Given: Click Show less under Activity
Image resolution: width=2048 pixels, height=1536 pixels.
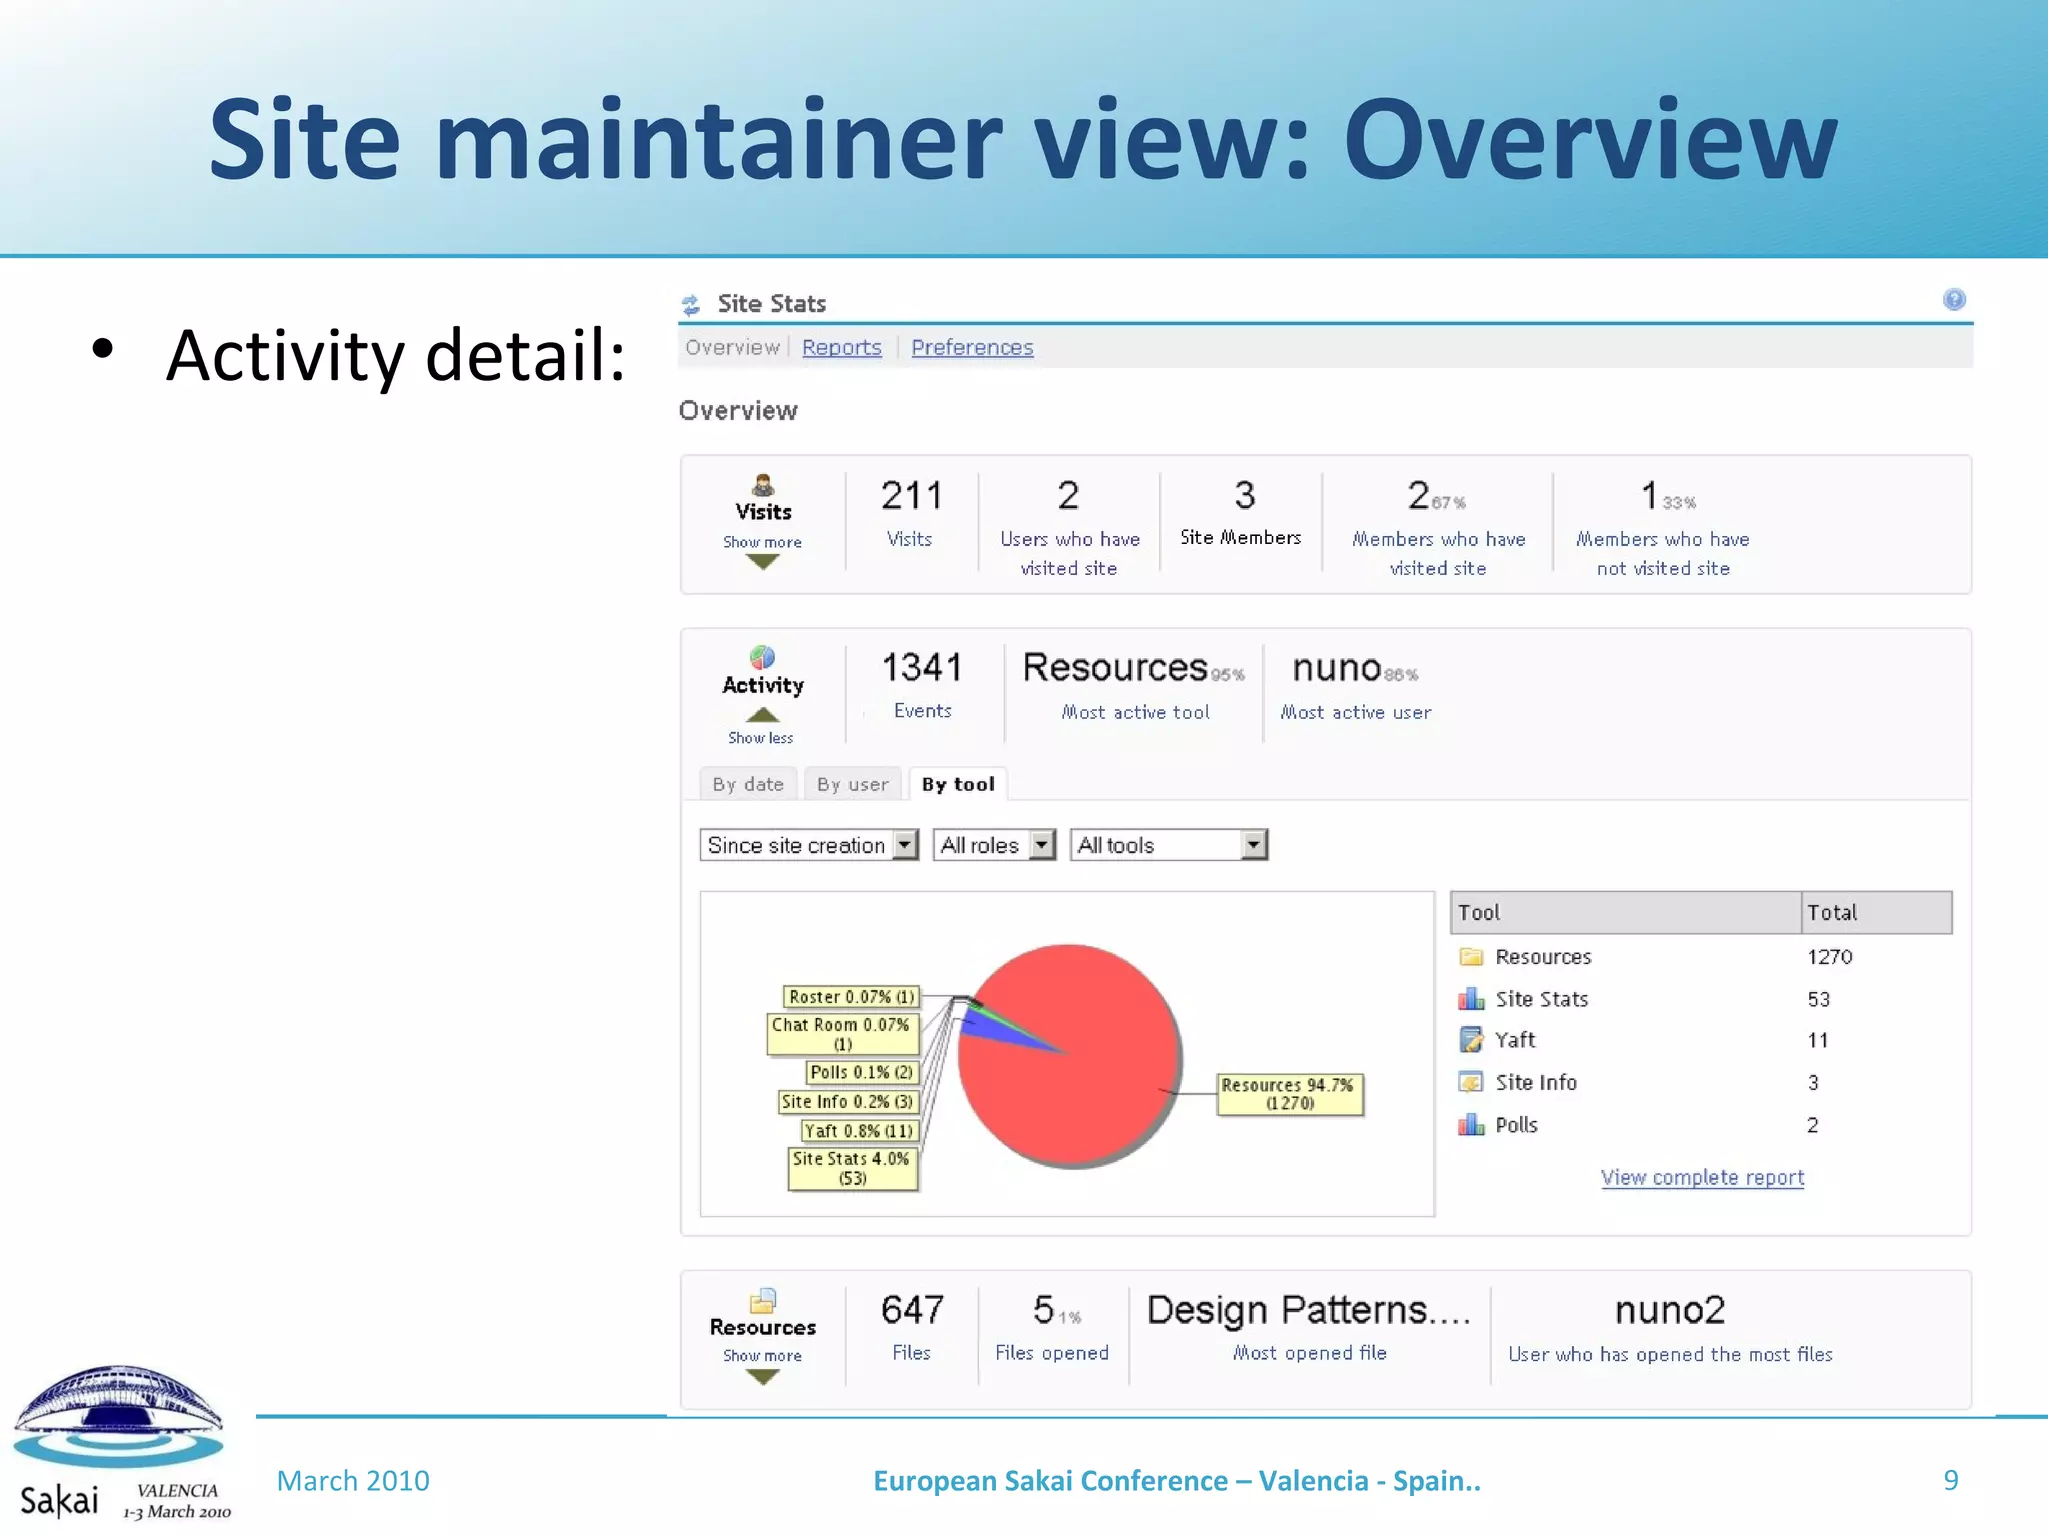Looking at the screenshot, I should point(761,738).
